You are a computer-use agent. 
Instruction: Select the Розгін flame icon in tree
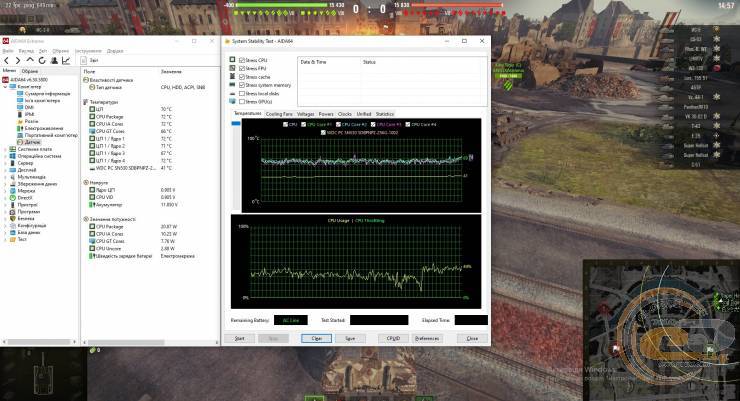tap(20, 121)
